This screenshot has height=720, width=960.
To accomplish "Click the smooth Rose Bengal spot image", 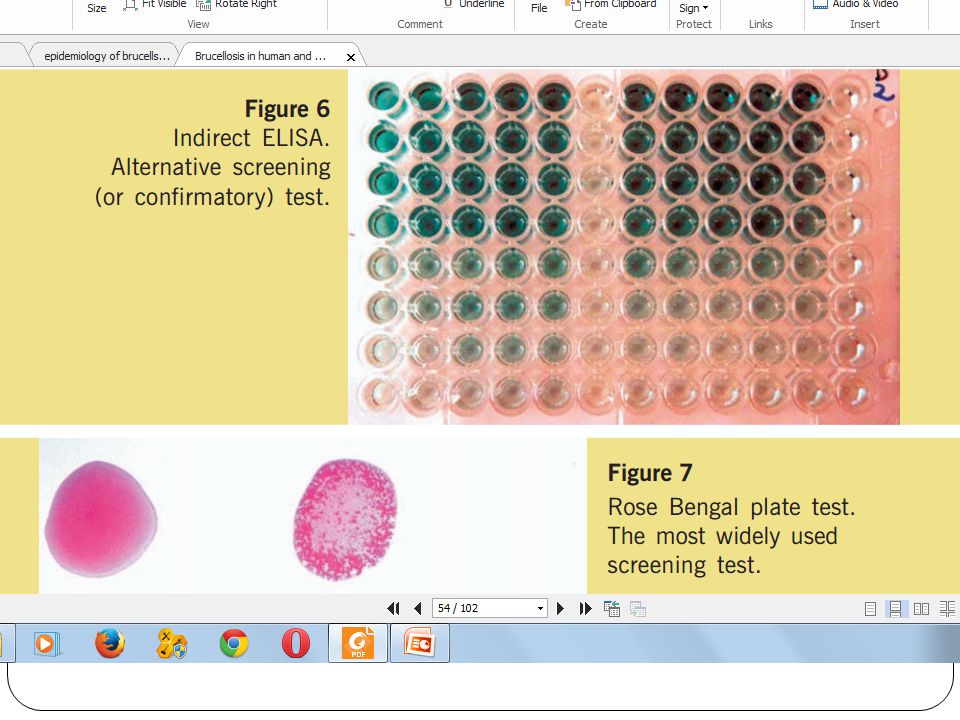I will point(101,519).
